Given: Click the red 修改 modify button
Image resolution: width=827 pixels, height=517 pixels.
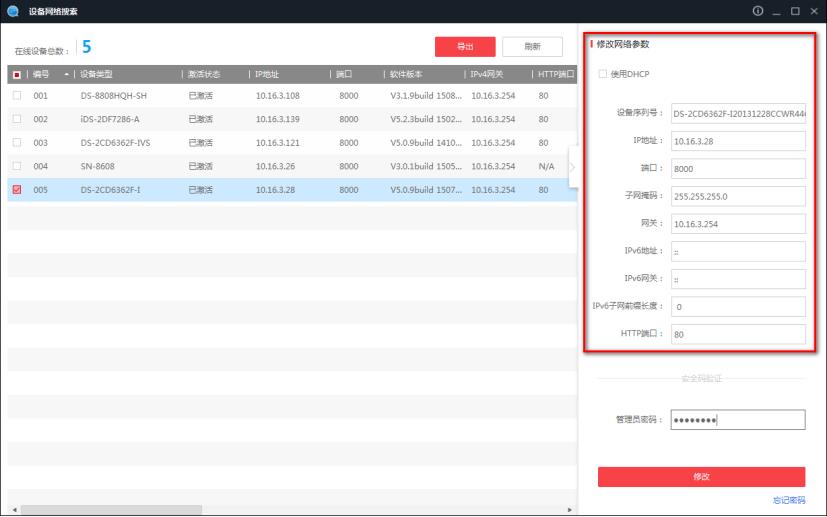Looking at the screenshot, I should click(x=701, y=476).
